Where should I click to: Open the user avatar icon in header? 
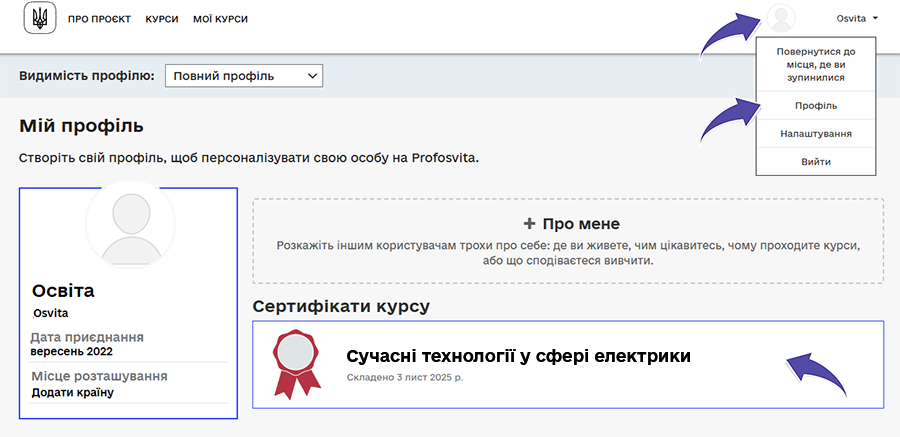coord(781,18)
